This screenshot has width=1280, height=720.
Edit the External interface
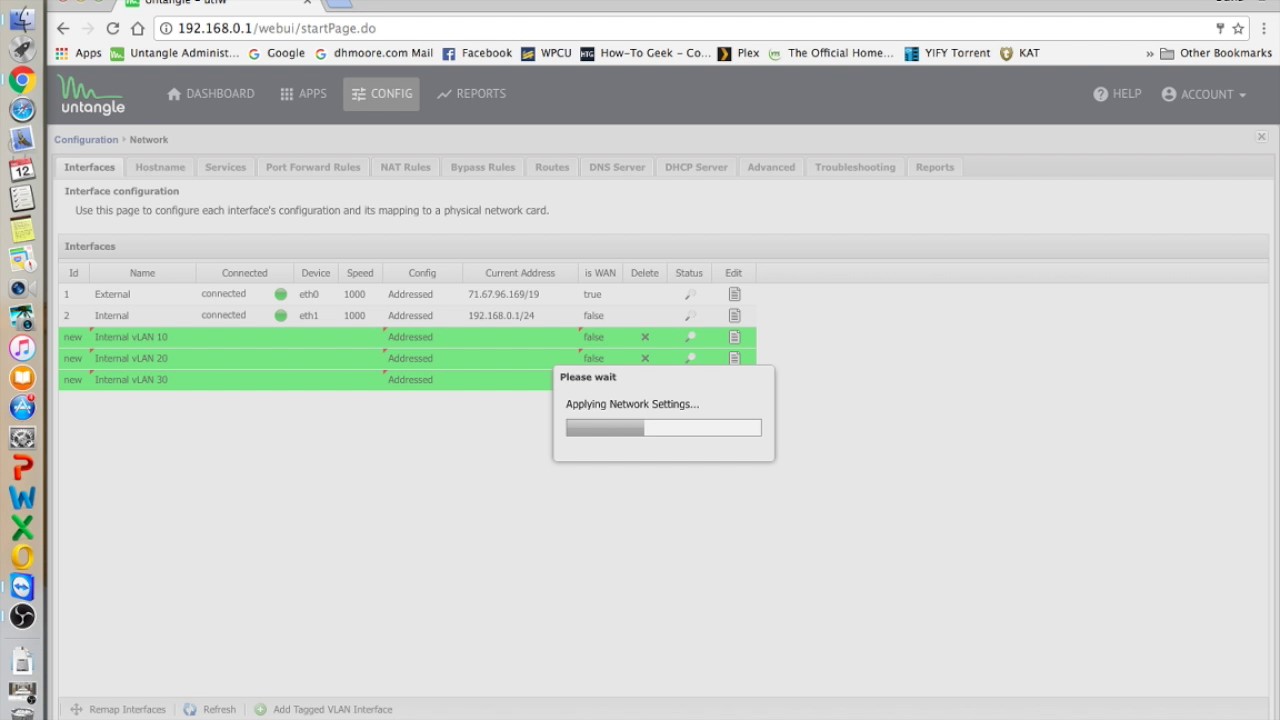(x=734, y=294)
